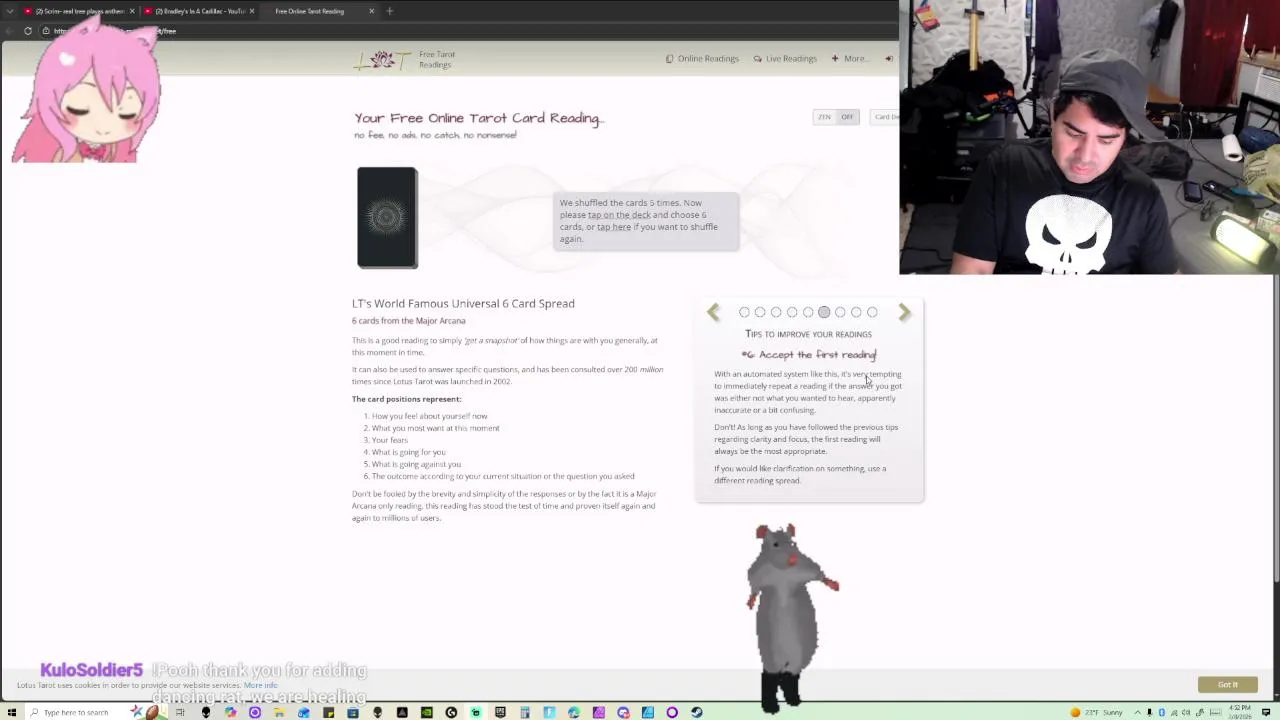Image resolution: width=1280 pixels, height=720 pixels.
Task: Open the browser tab list chevron
Action: click(x=9, y=11)
